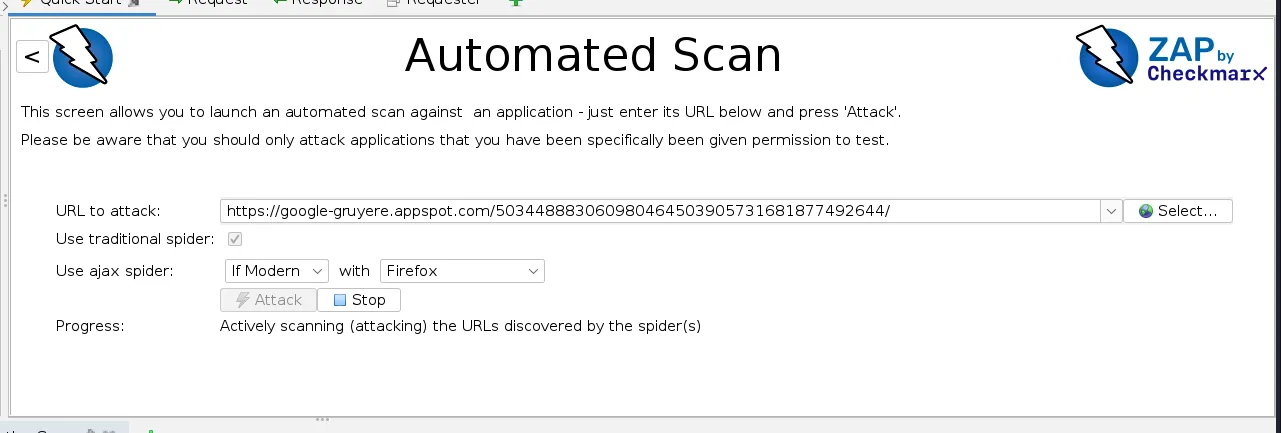Image resolution: width=1281 pixels, height=433 pixels.
Task: Click the pin icon on Quick Start tab
Action: pos(135,3)
